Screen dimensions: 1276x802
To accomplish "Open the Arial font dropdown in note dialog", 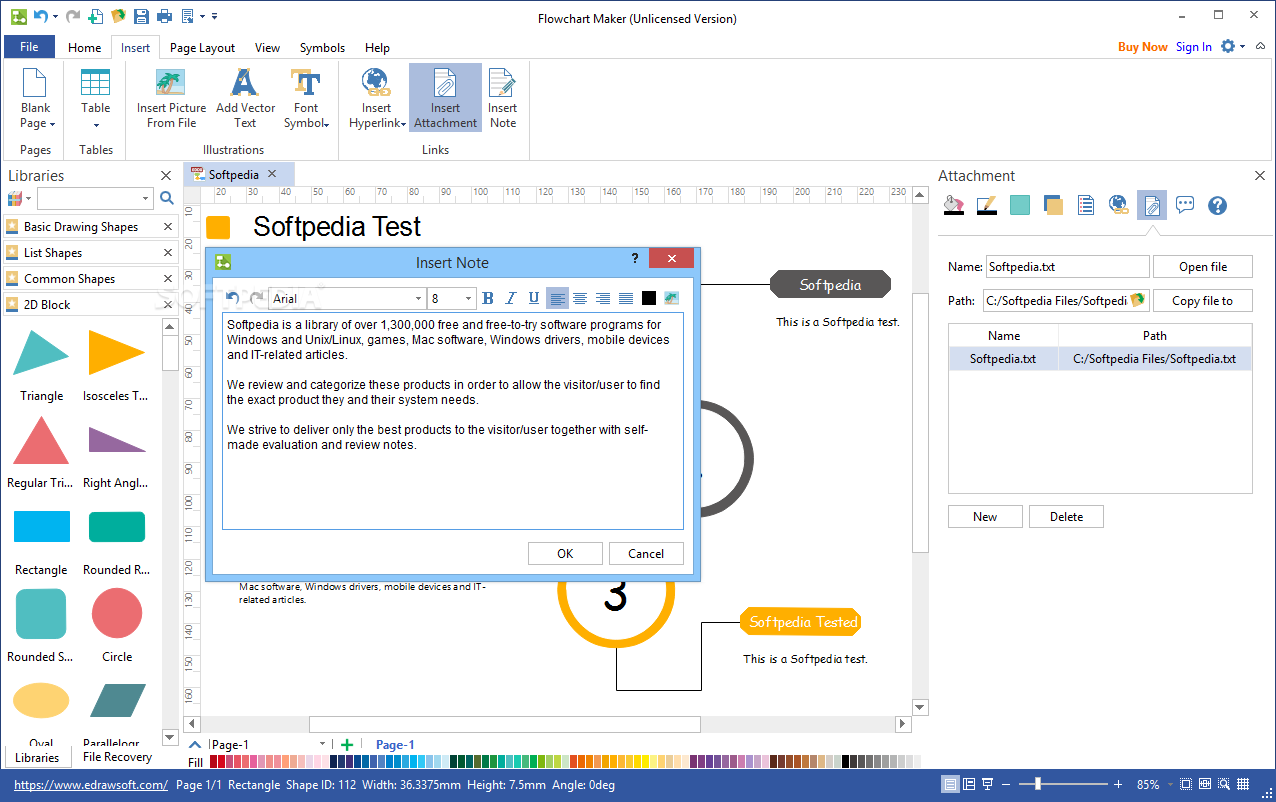I will coord(418,299).
